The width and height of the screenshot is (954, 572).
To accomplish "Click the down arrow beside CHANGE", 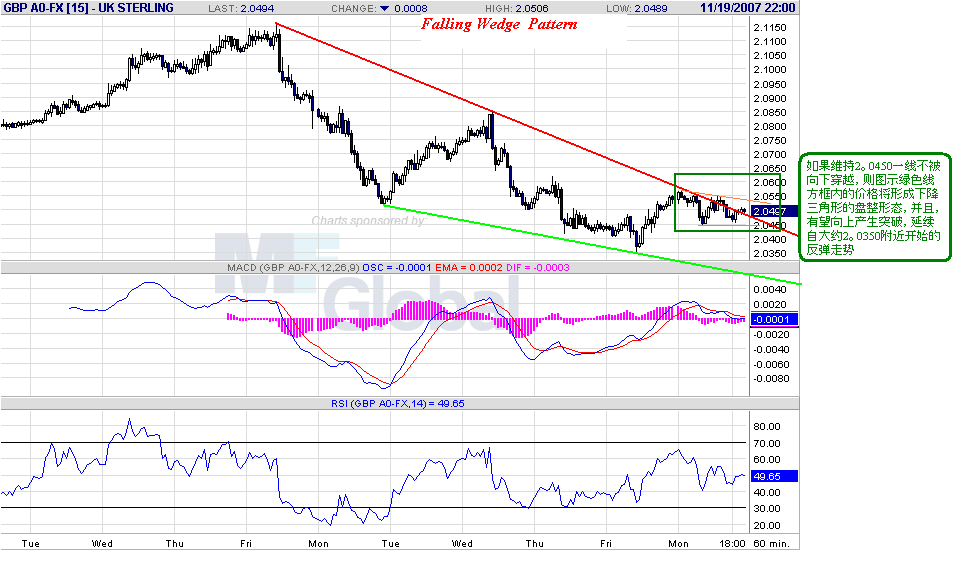I will click(x=385, y=9).
